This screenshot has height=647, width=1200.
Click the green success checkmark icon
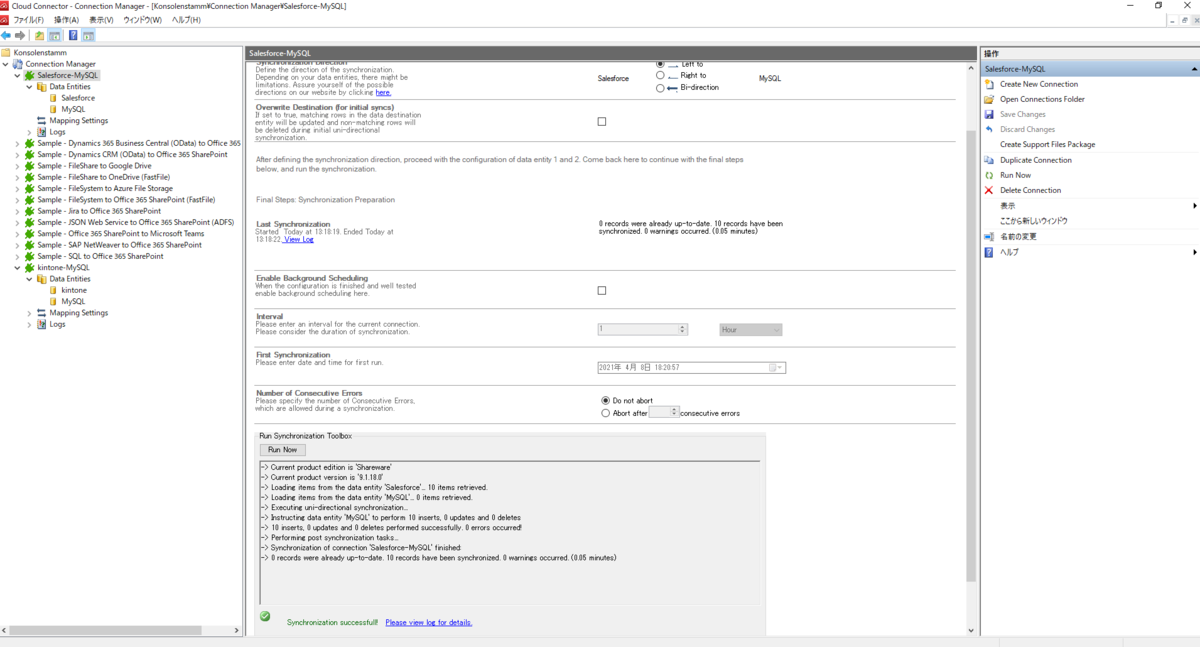pos(265,616)
